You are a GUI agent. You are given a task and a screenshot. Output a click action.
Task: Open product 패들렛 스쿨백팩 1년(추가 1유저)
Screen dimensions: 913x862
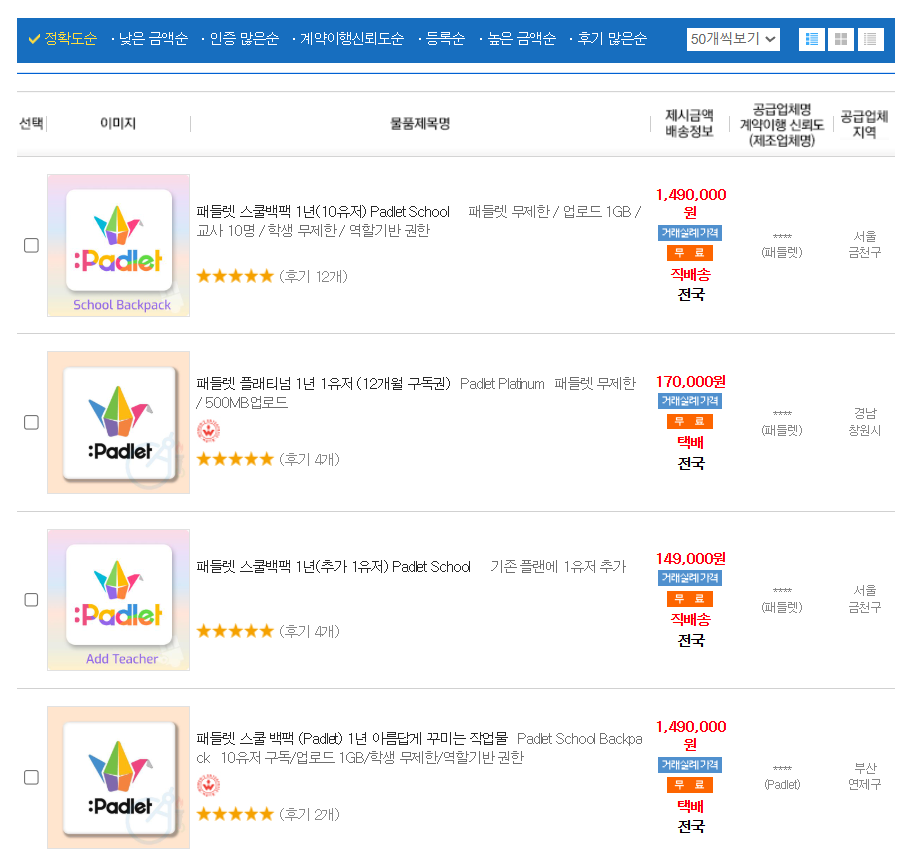334,567
